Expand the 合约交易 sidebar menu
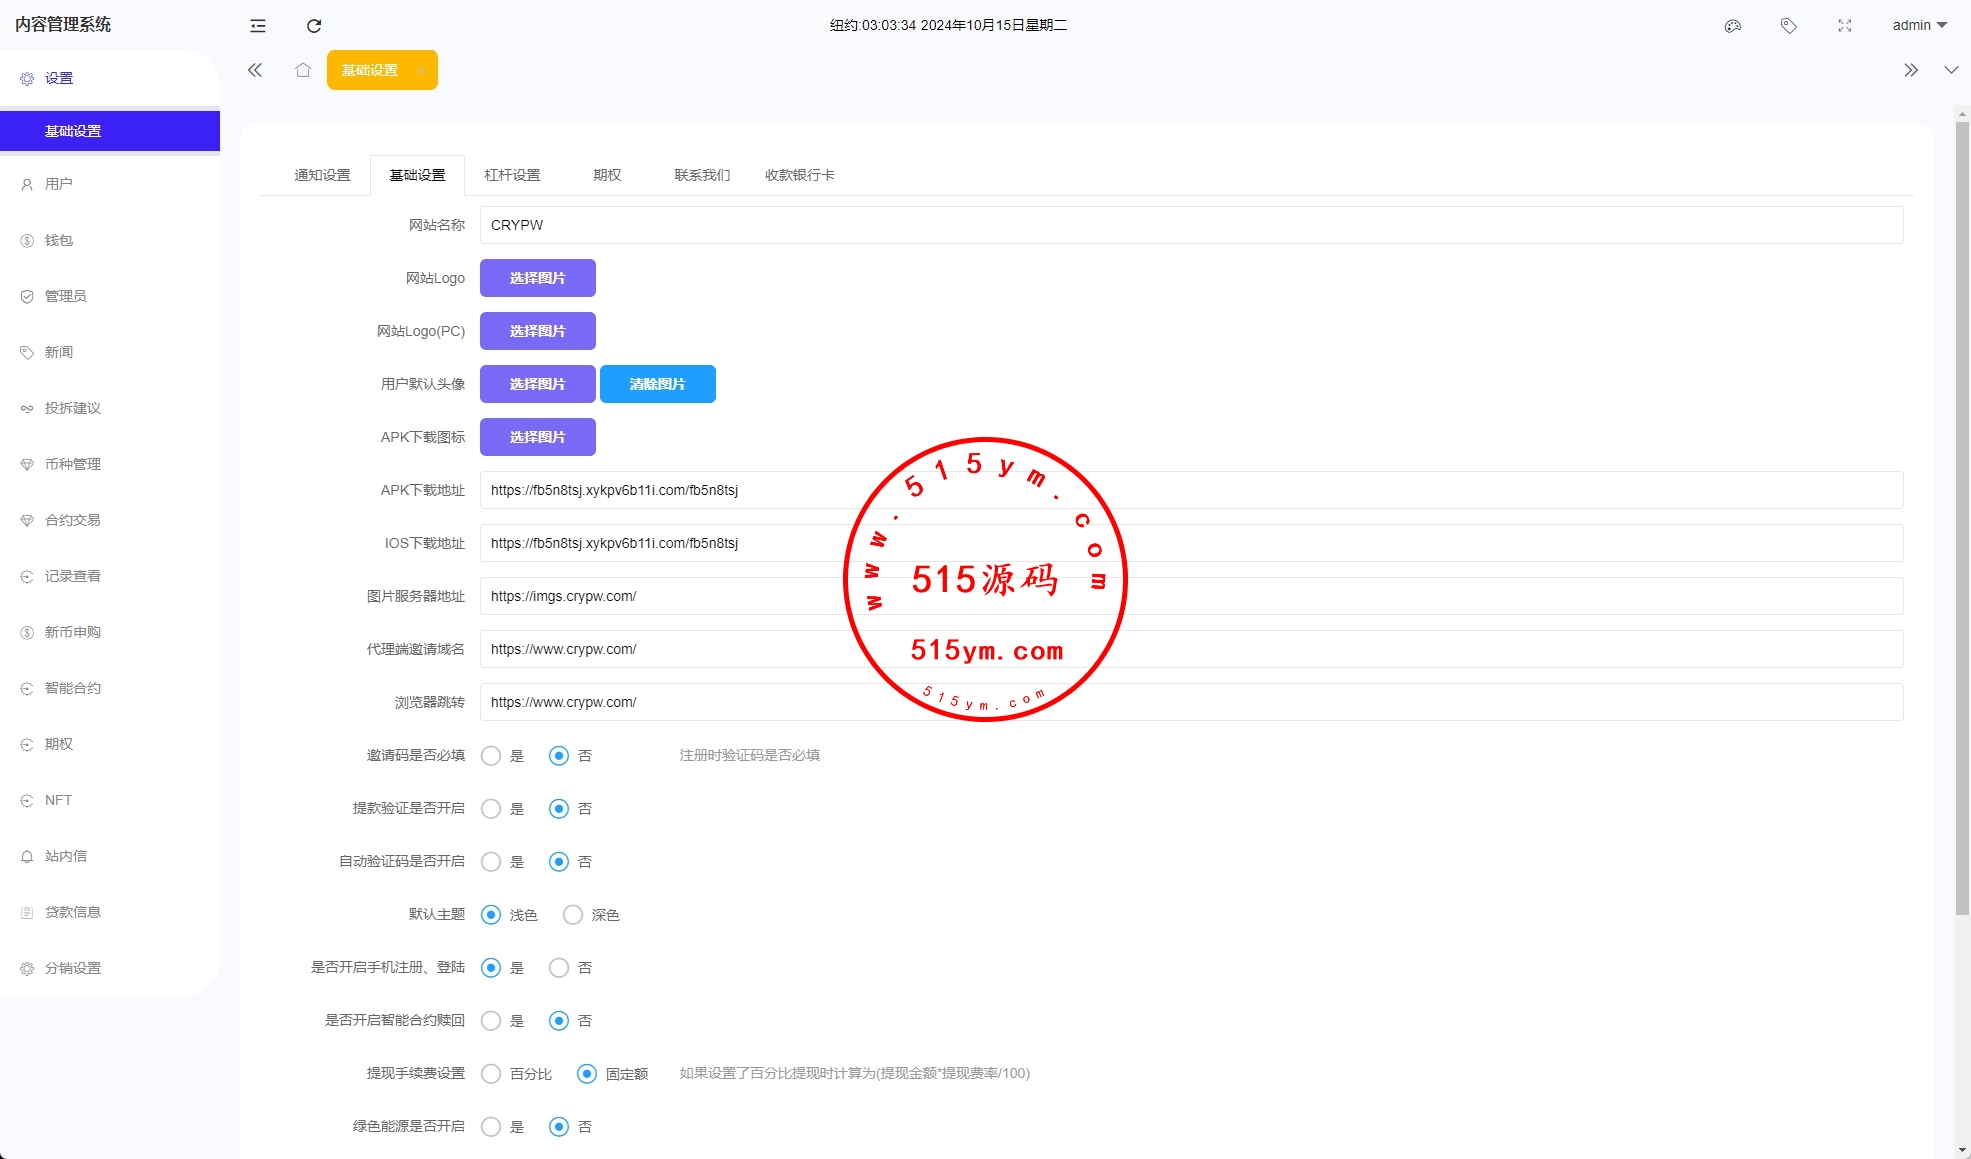1971x1159 pixels. pos(72,520)
